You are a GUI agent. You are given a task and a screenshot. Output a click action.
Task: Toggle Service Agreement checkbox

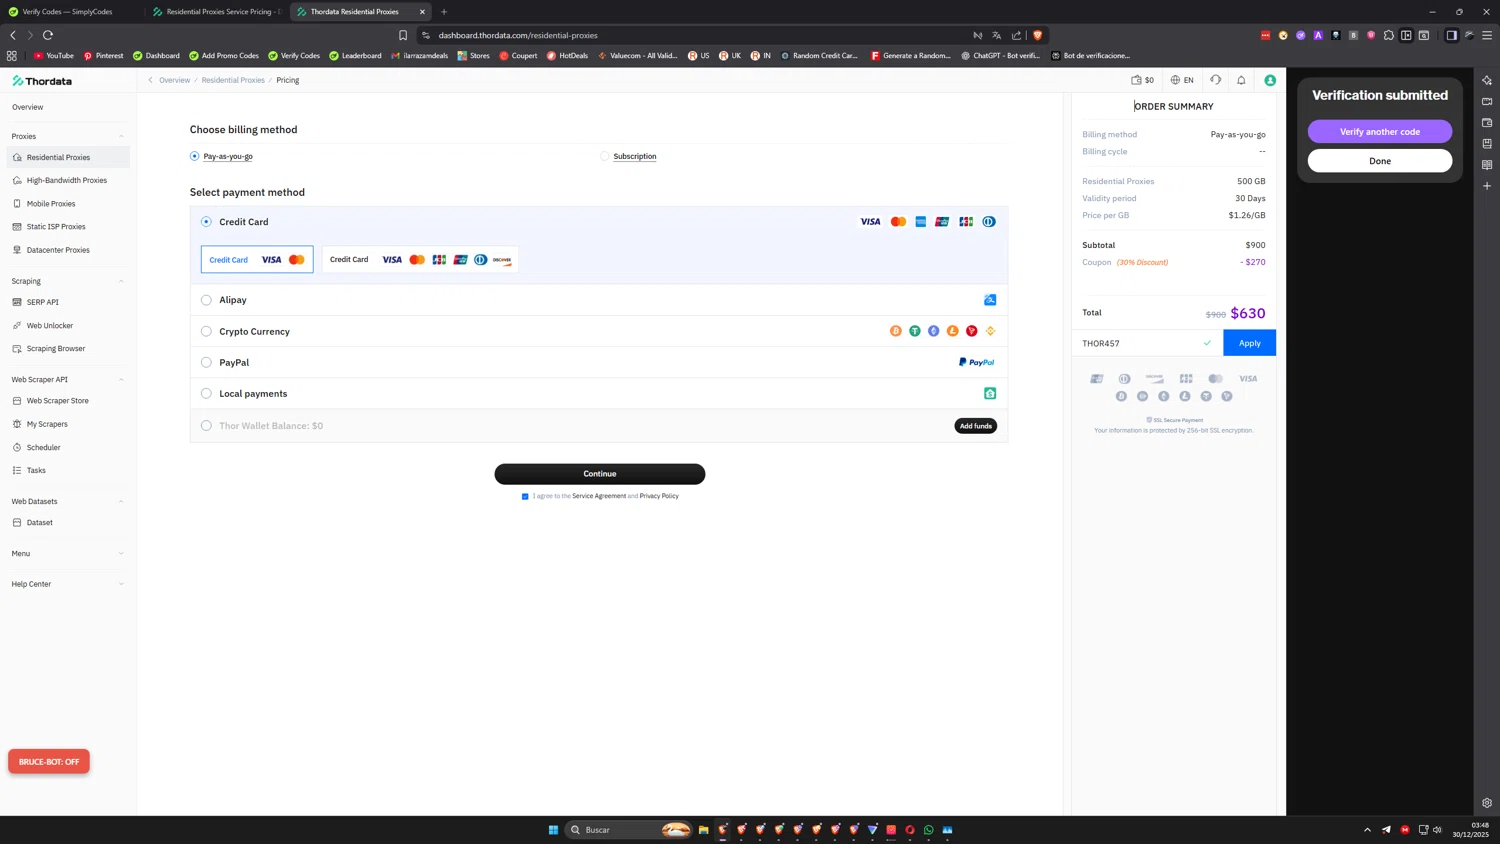click(x=525, y=496)
